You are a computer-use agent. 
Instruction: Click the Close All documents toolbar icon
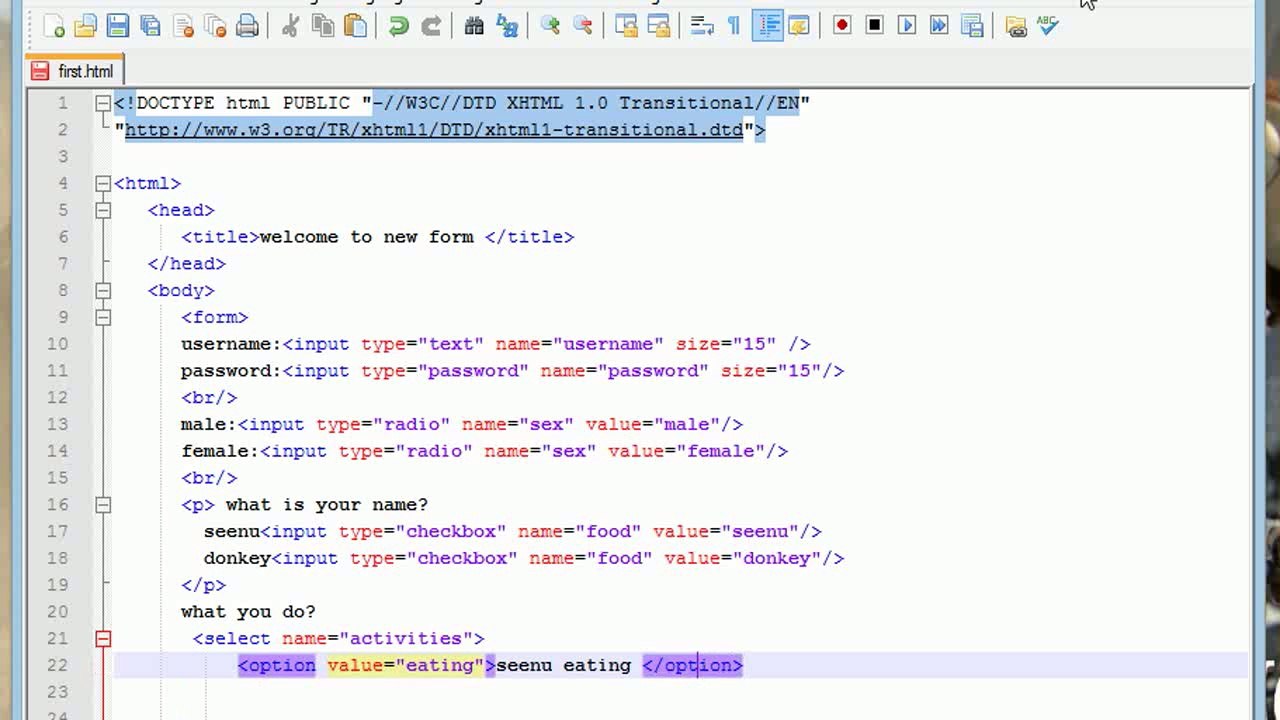(x=215, y=26)
